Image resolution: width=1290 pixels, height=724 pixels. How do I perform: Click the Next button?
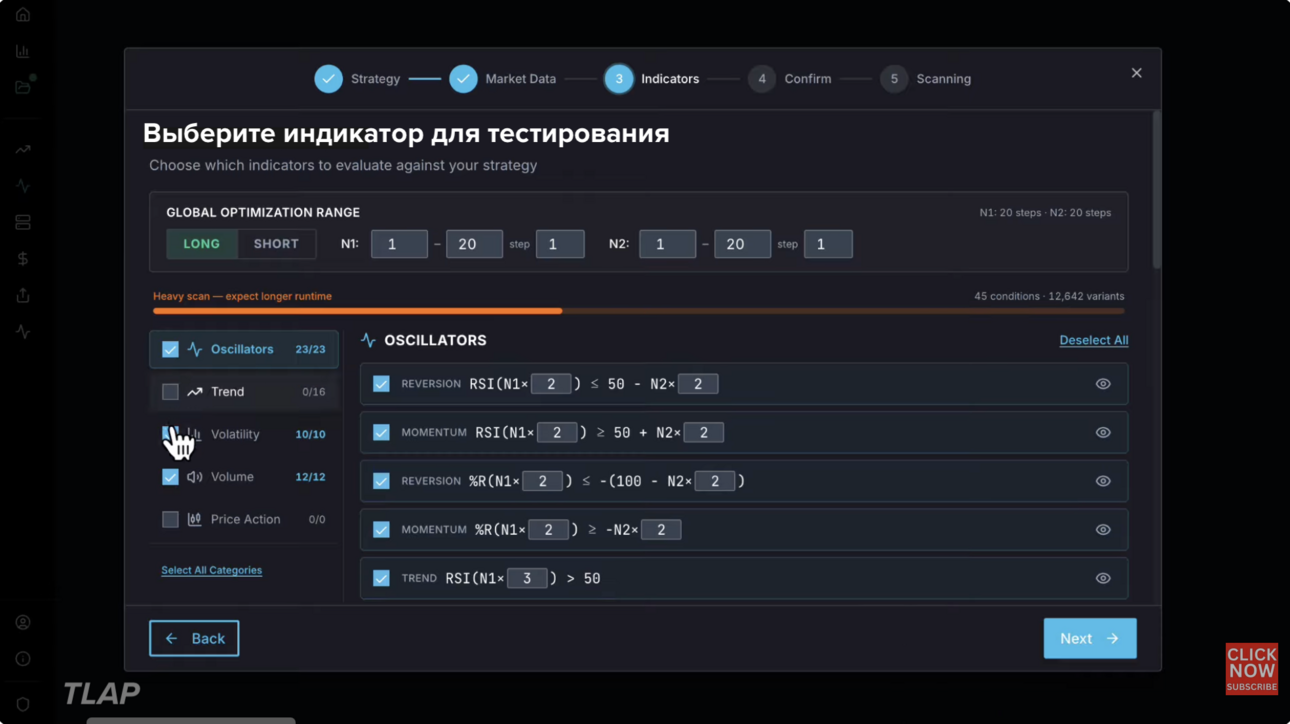1090,638
